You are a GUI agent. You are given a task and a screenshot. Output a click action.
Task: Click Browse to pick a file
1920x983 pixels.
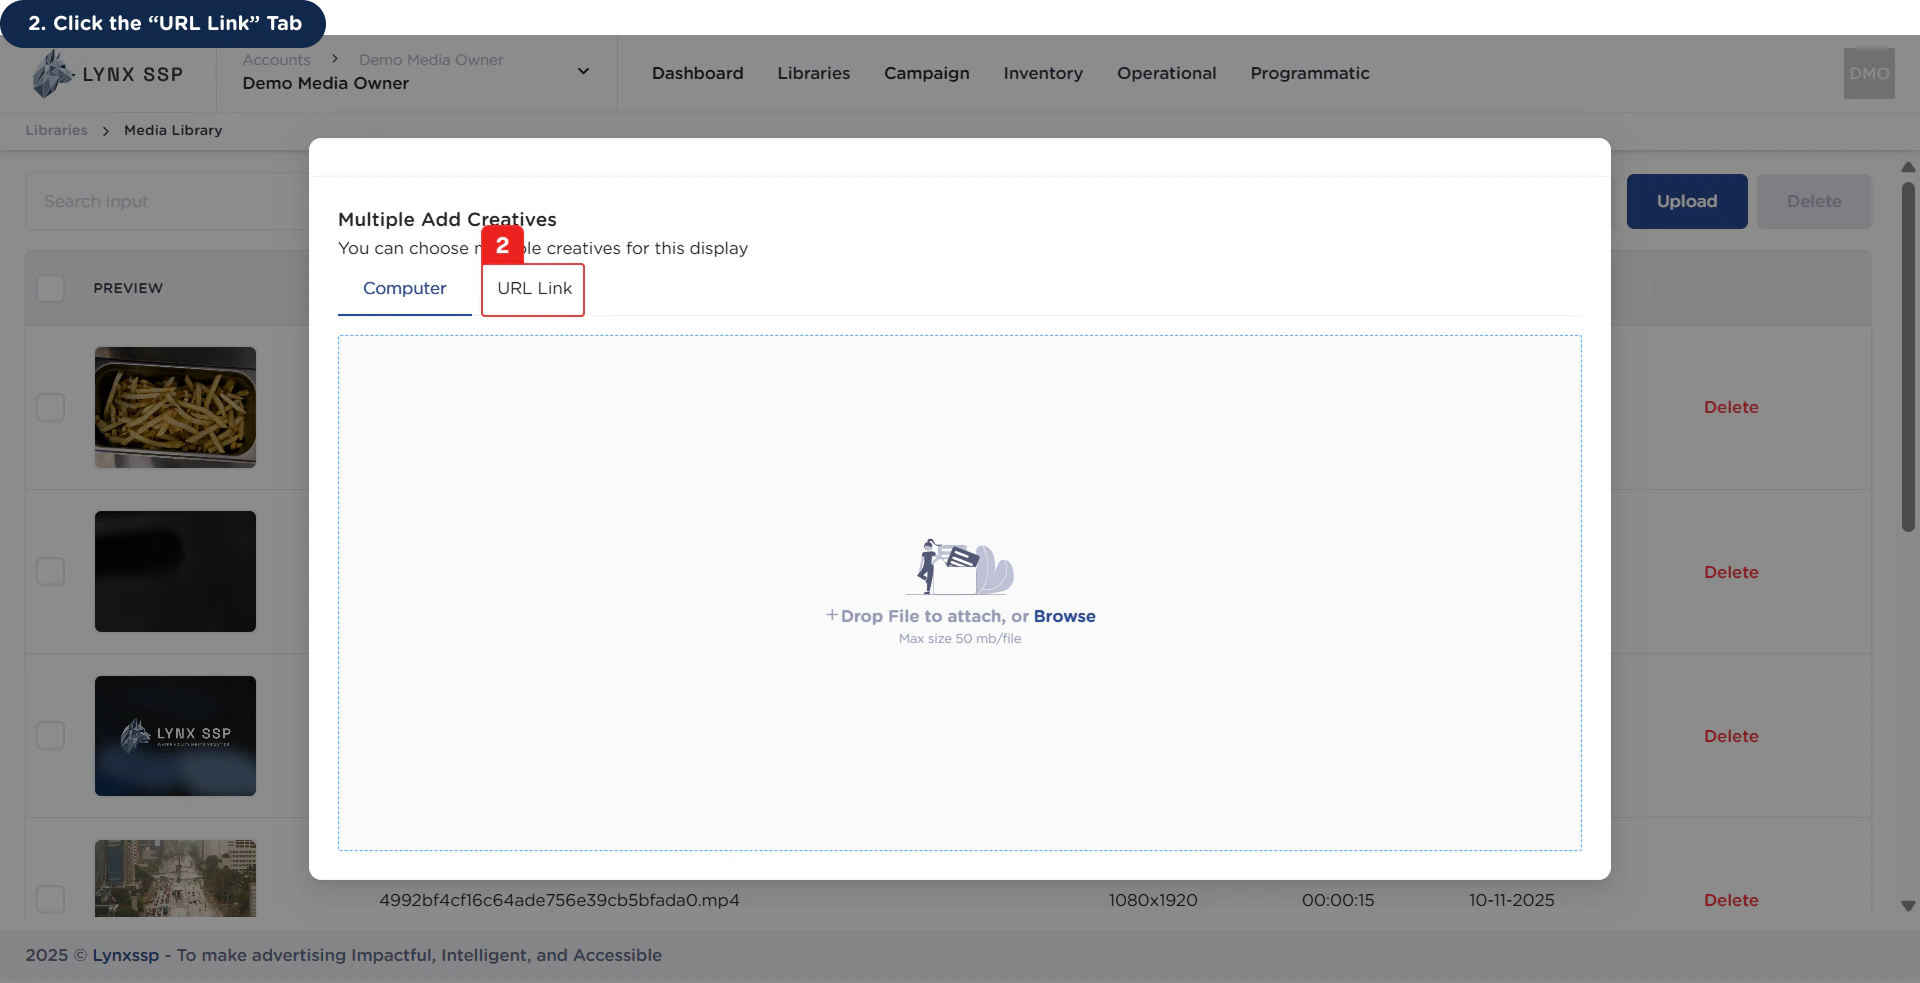(x=1064, y=616)
